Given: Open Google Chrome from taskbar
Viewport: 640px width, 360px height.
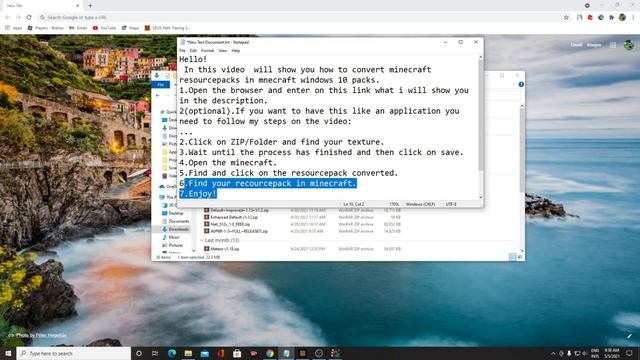Looking at the screenshot, I should (x=270, y=353).
